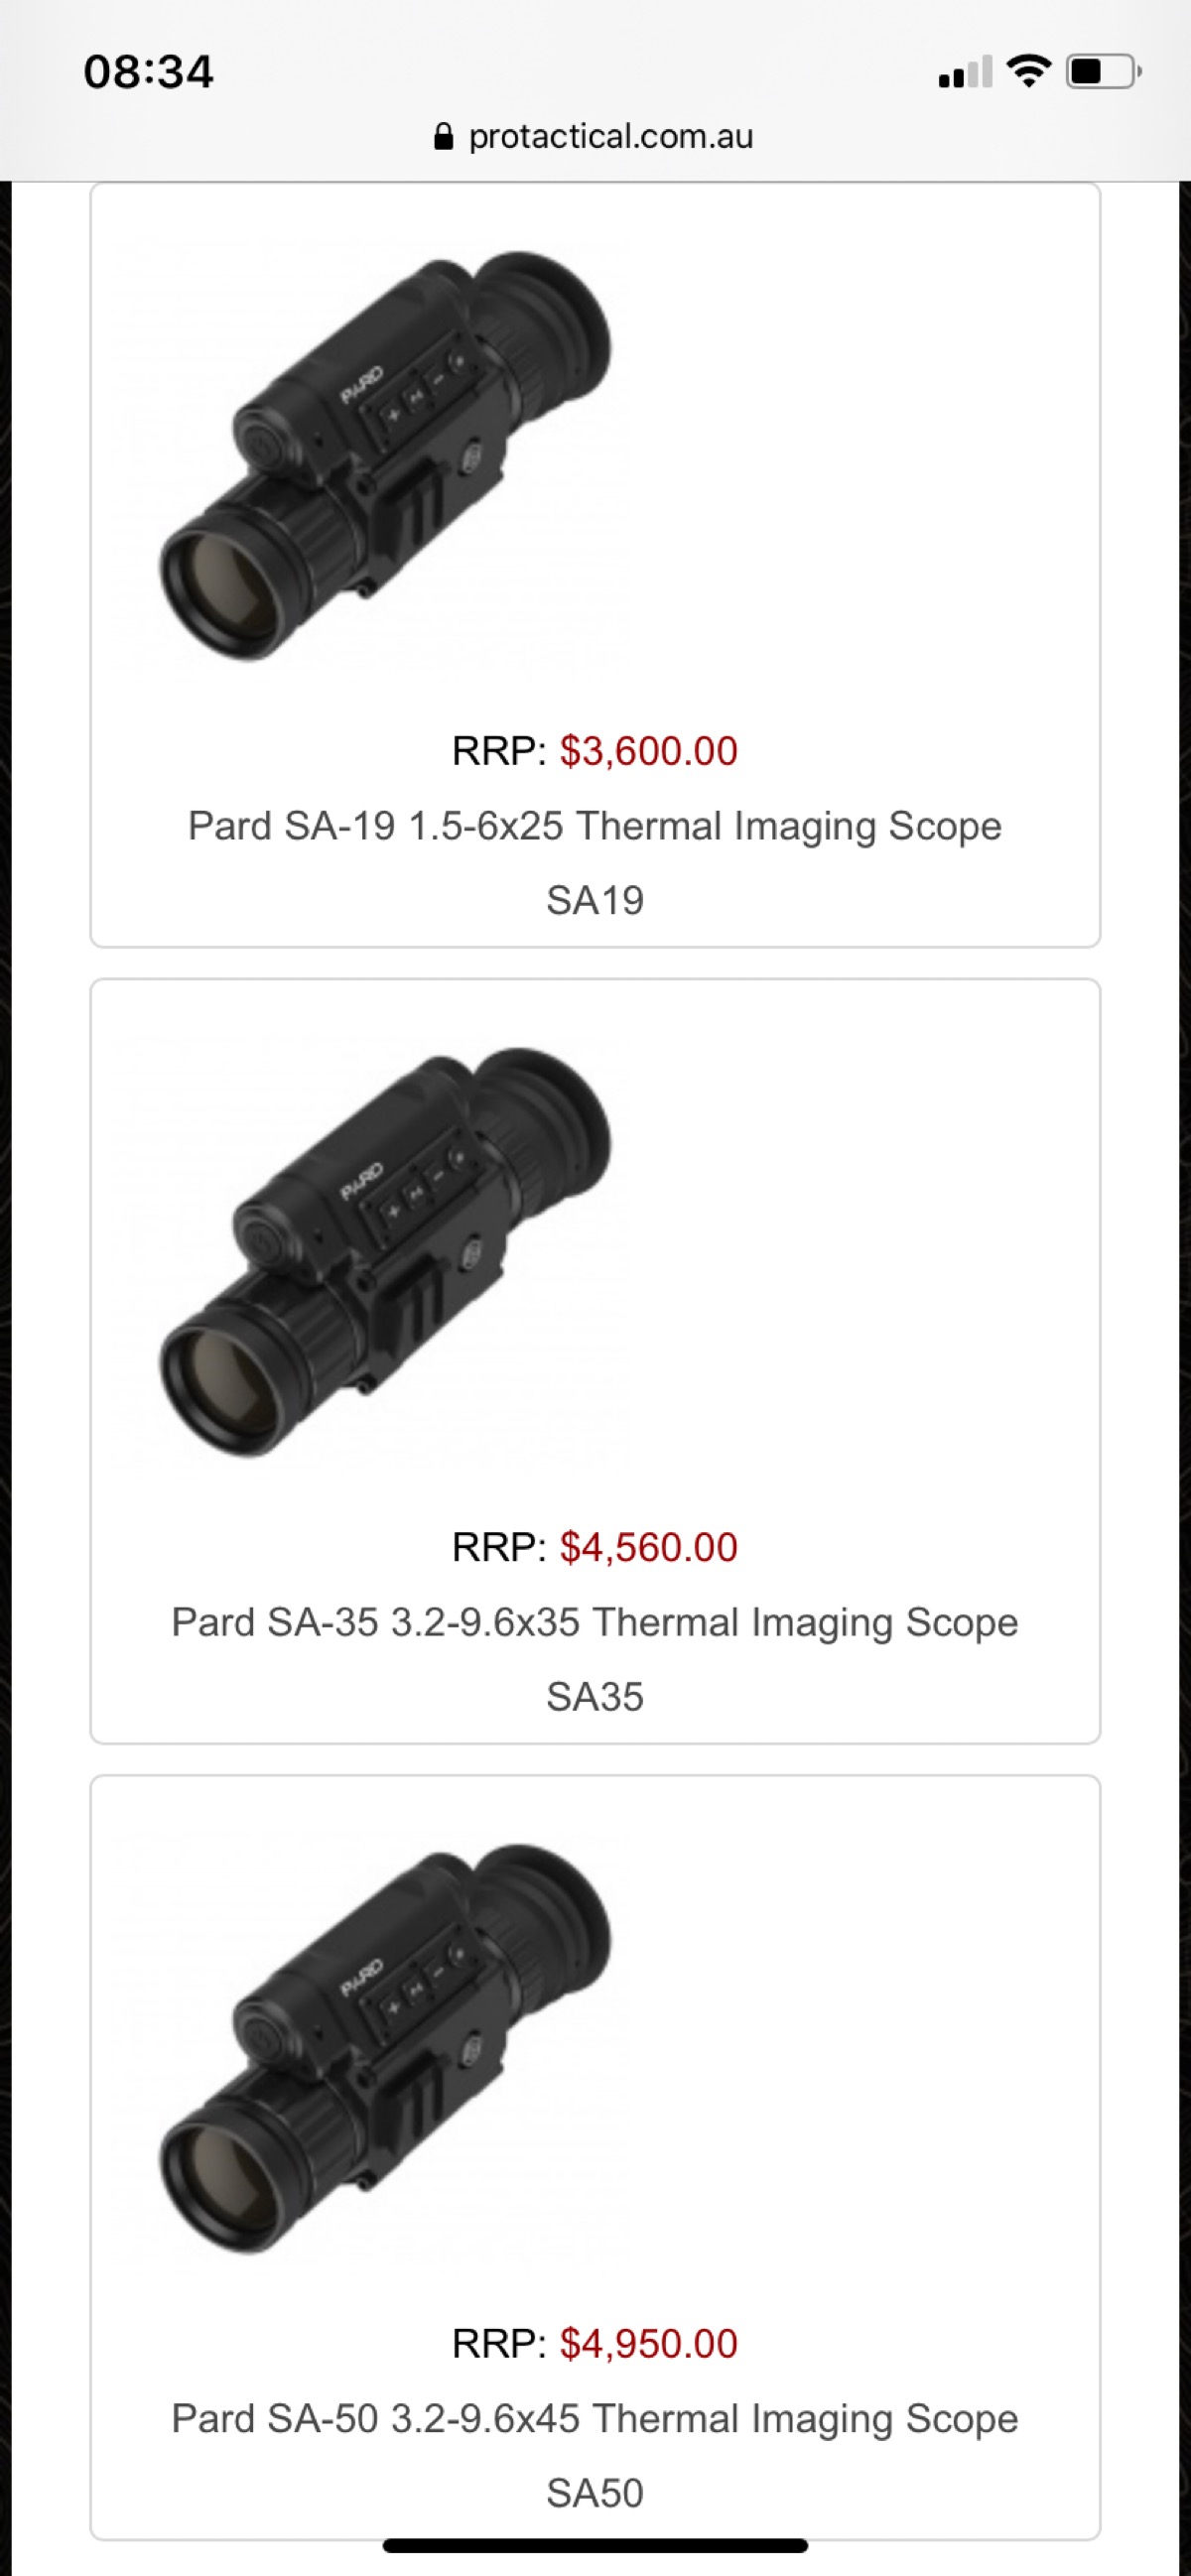Tap the battery indicator icon
This screenshot has height=2576, width=1191.
(1104, 72)
